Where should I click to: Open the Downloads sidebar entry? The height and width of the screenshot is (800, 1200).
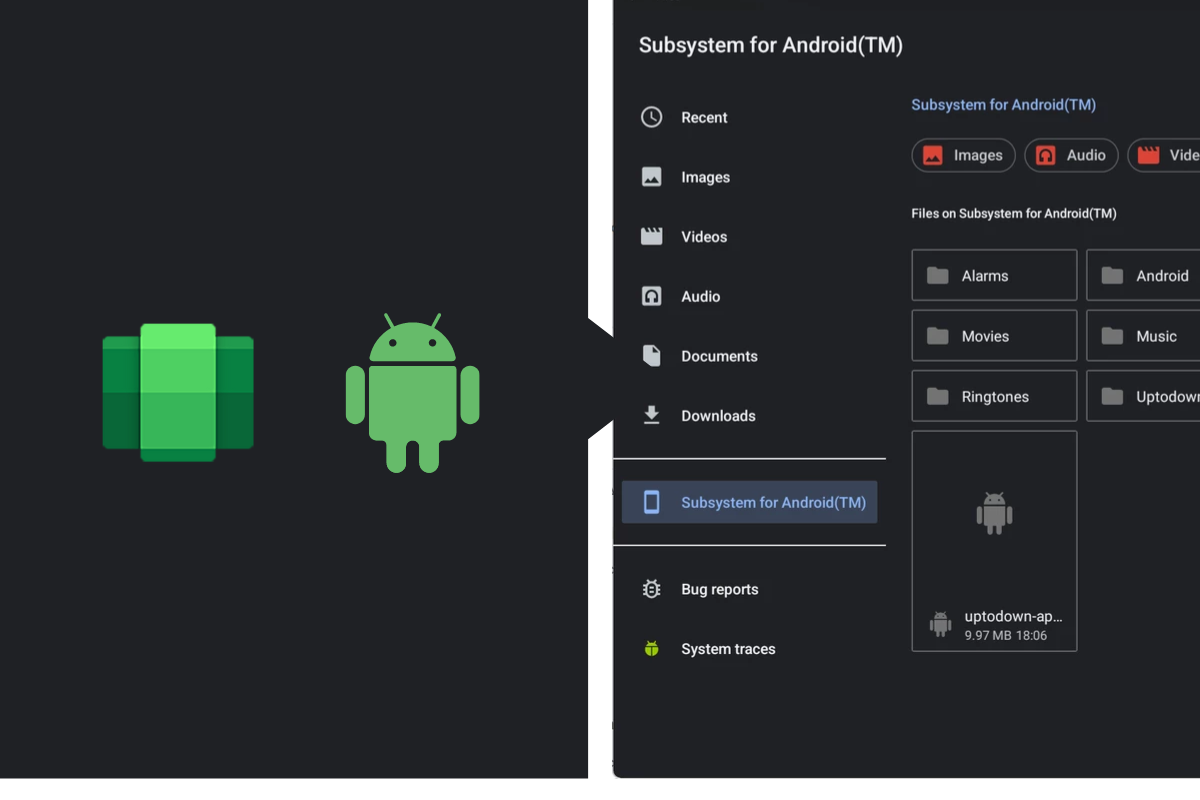point(718,416)
